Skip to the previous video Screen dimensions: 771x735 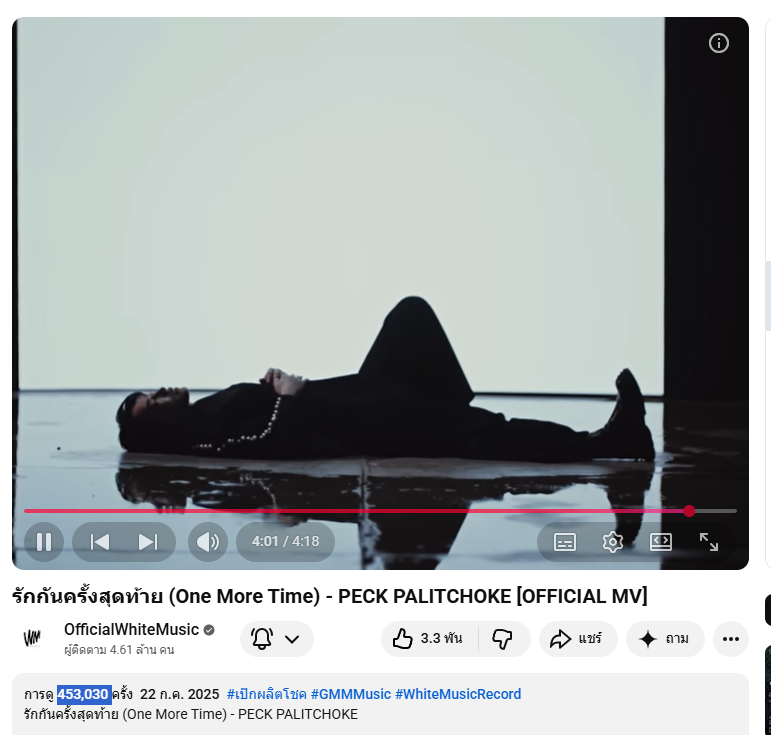100,542
